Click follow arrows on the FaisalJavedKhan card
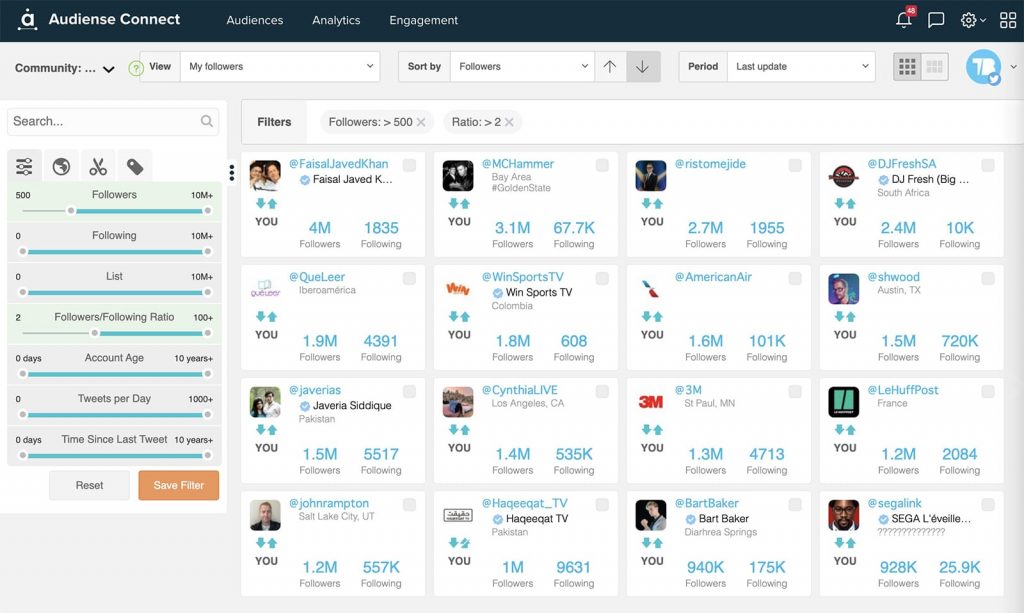Viewport: 1024px width, 613px height. [x=266, y=204]
